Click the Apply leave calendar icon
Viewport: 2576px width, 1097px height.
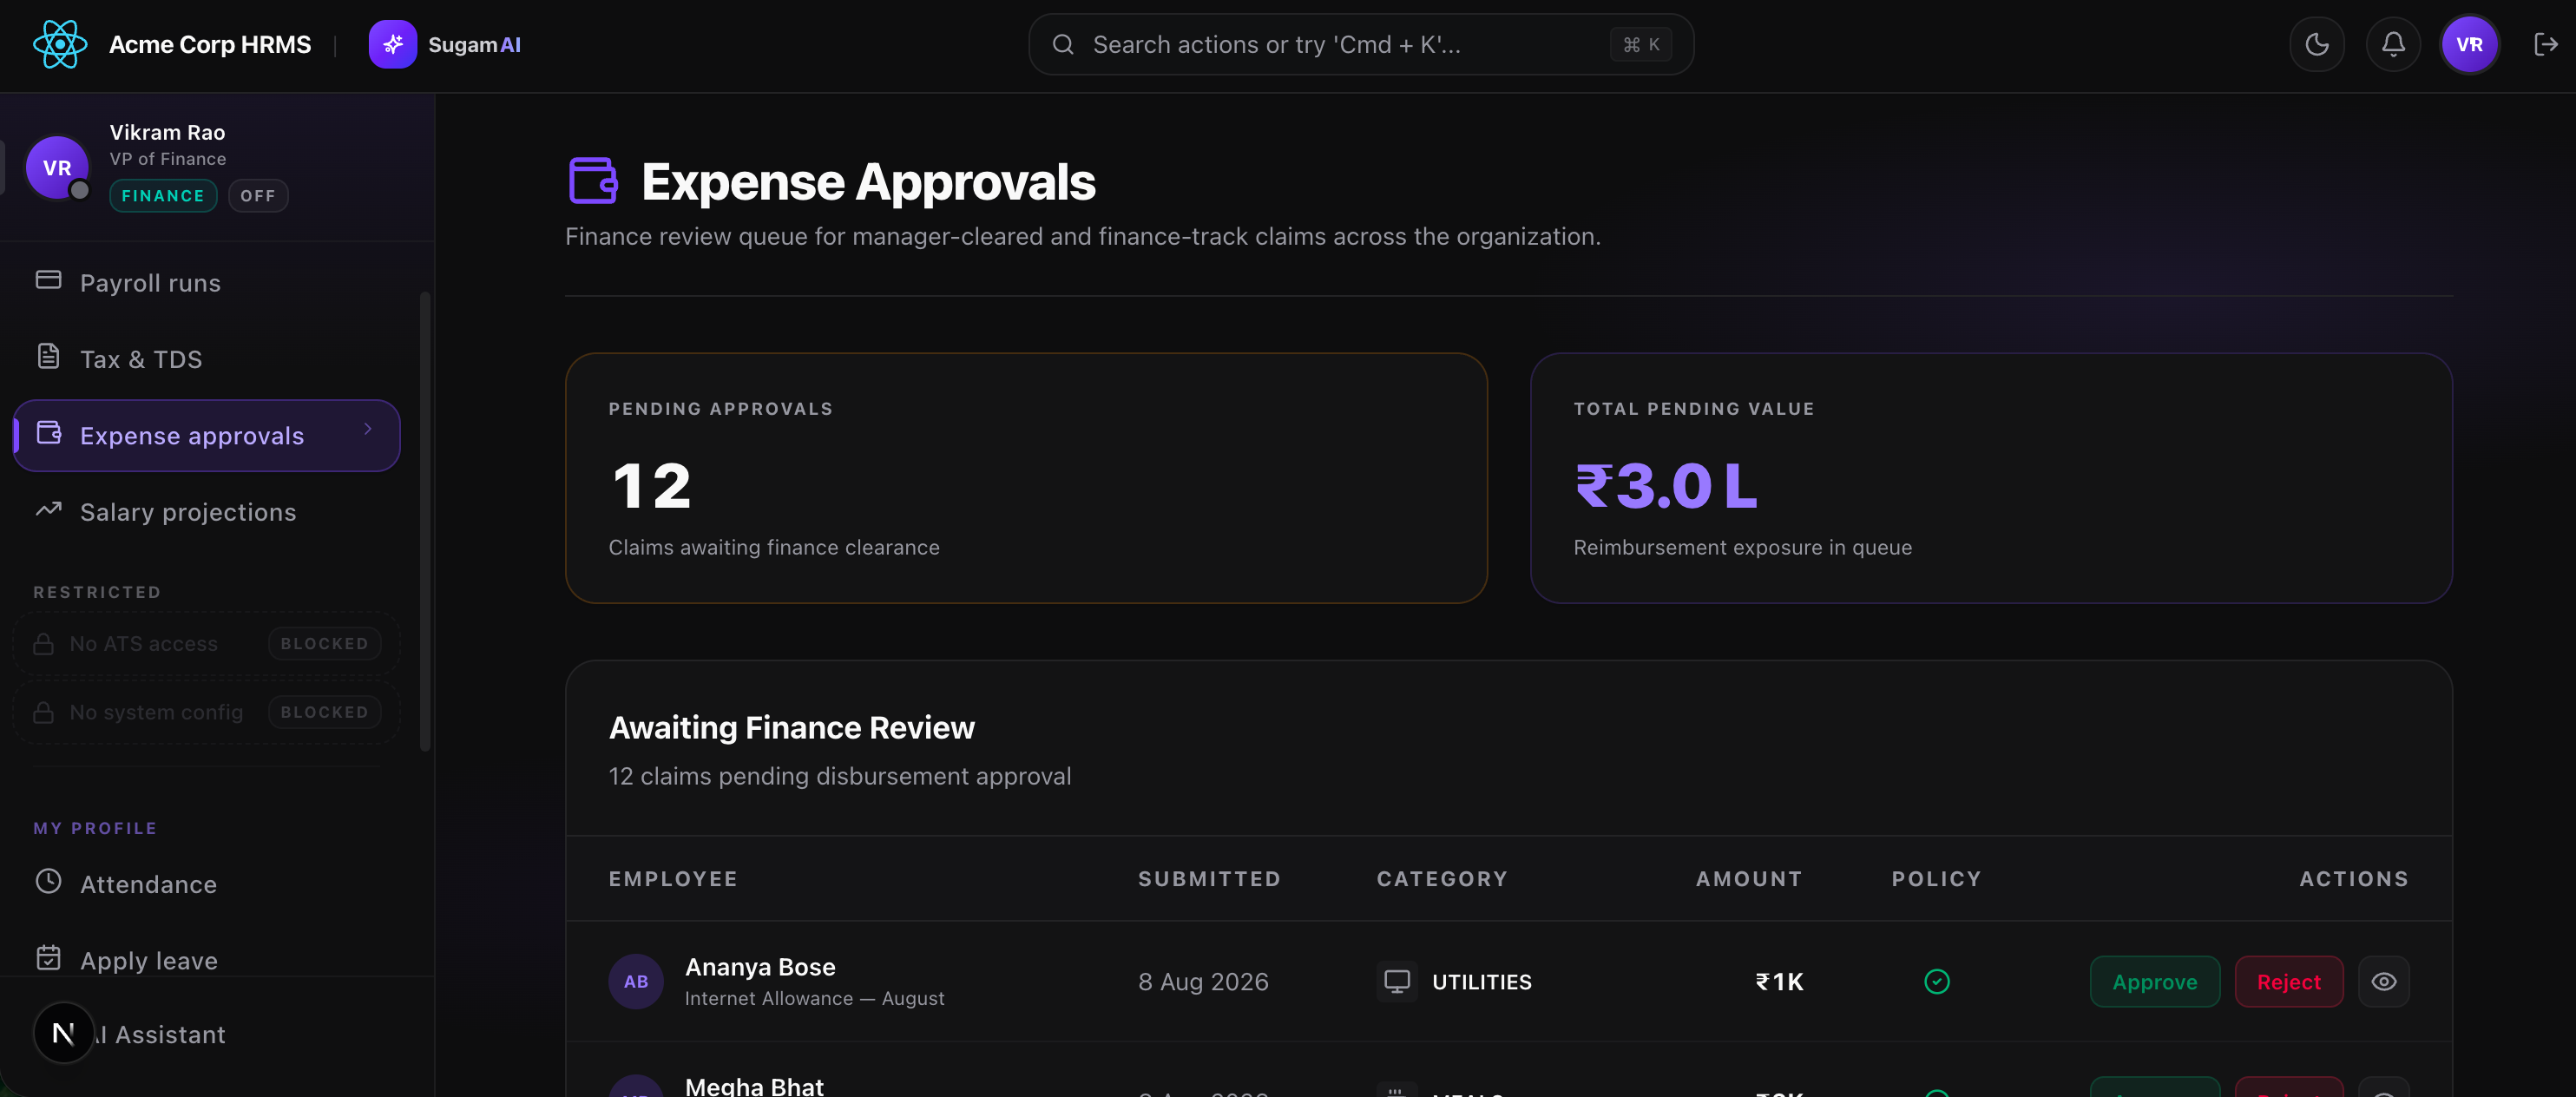pos(48,958)
